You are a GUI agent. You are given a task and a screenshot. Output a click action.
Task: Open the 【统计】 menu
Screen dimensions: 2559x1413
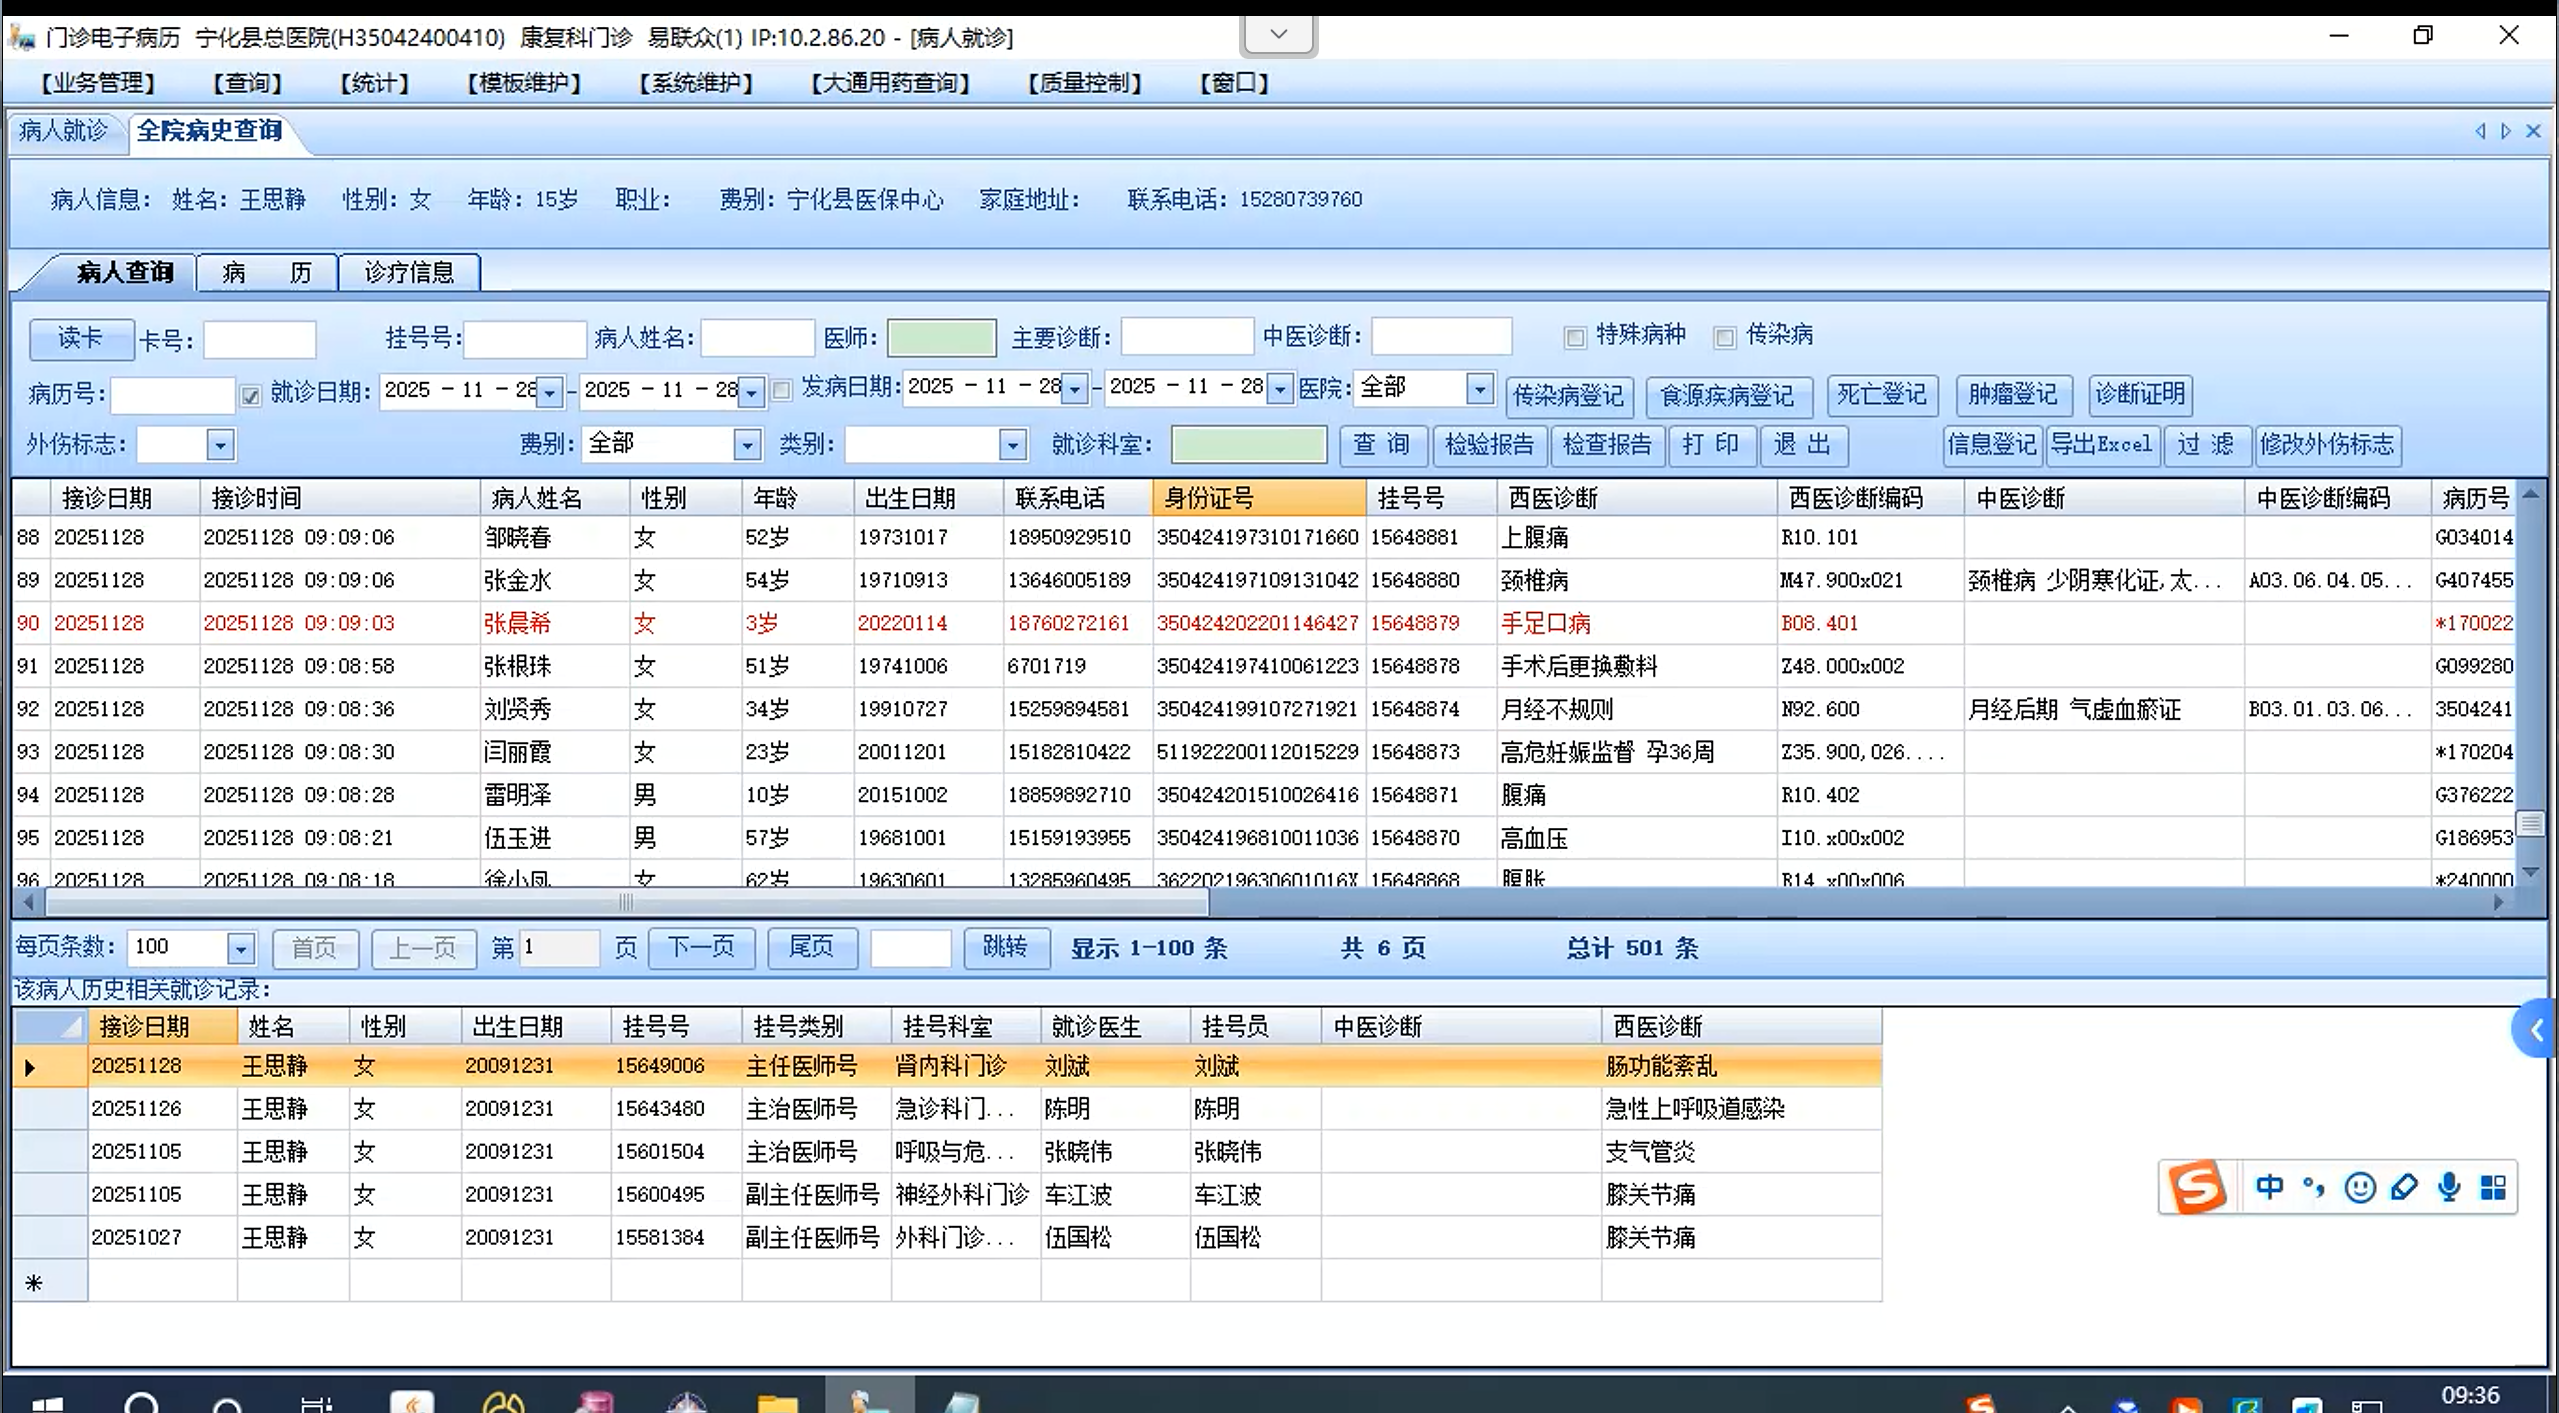pyautogui.click(x=374, y=83)
